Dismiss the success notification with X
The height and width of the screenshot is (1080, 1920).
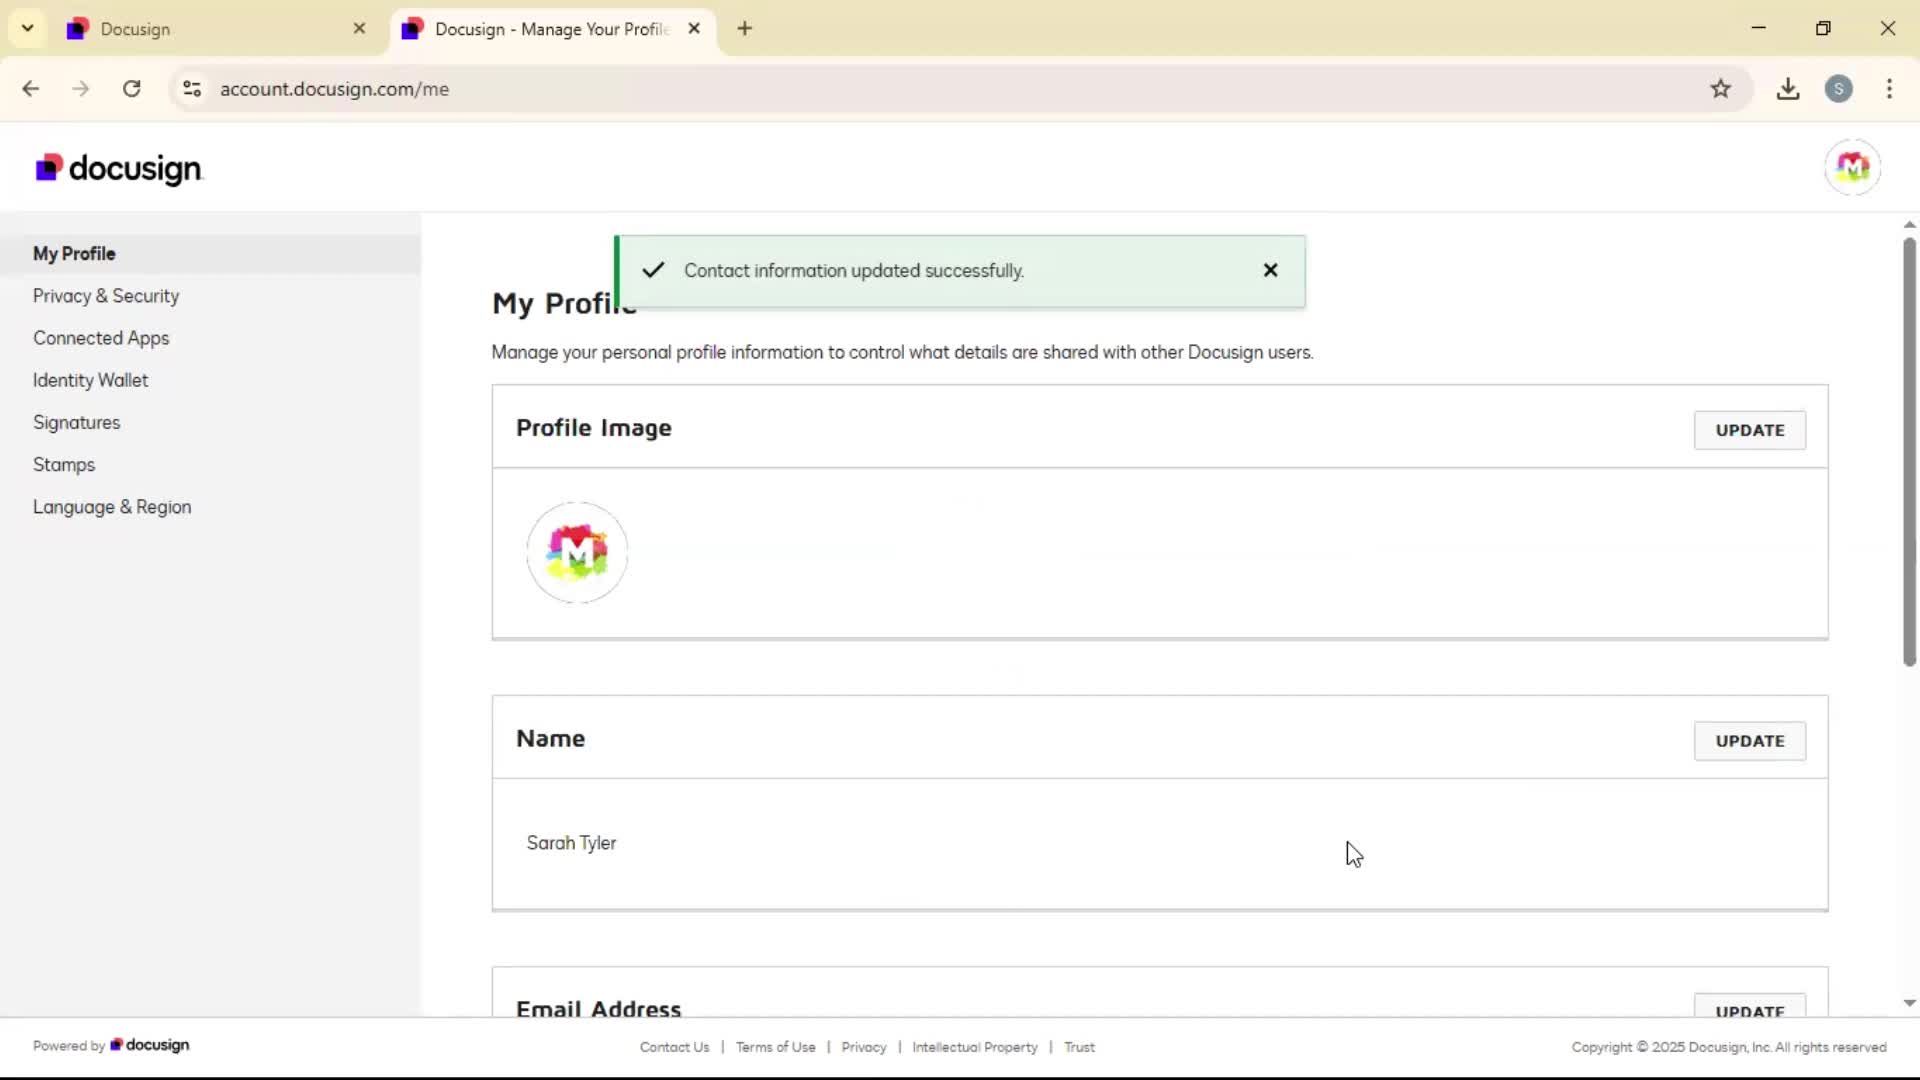[x=1270, y=270]
